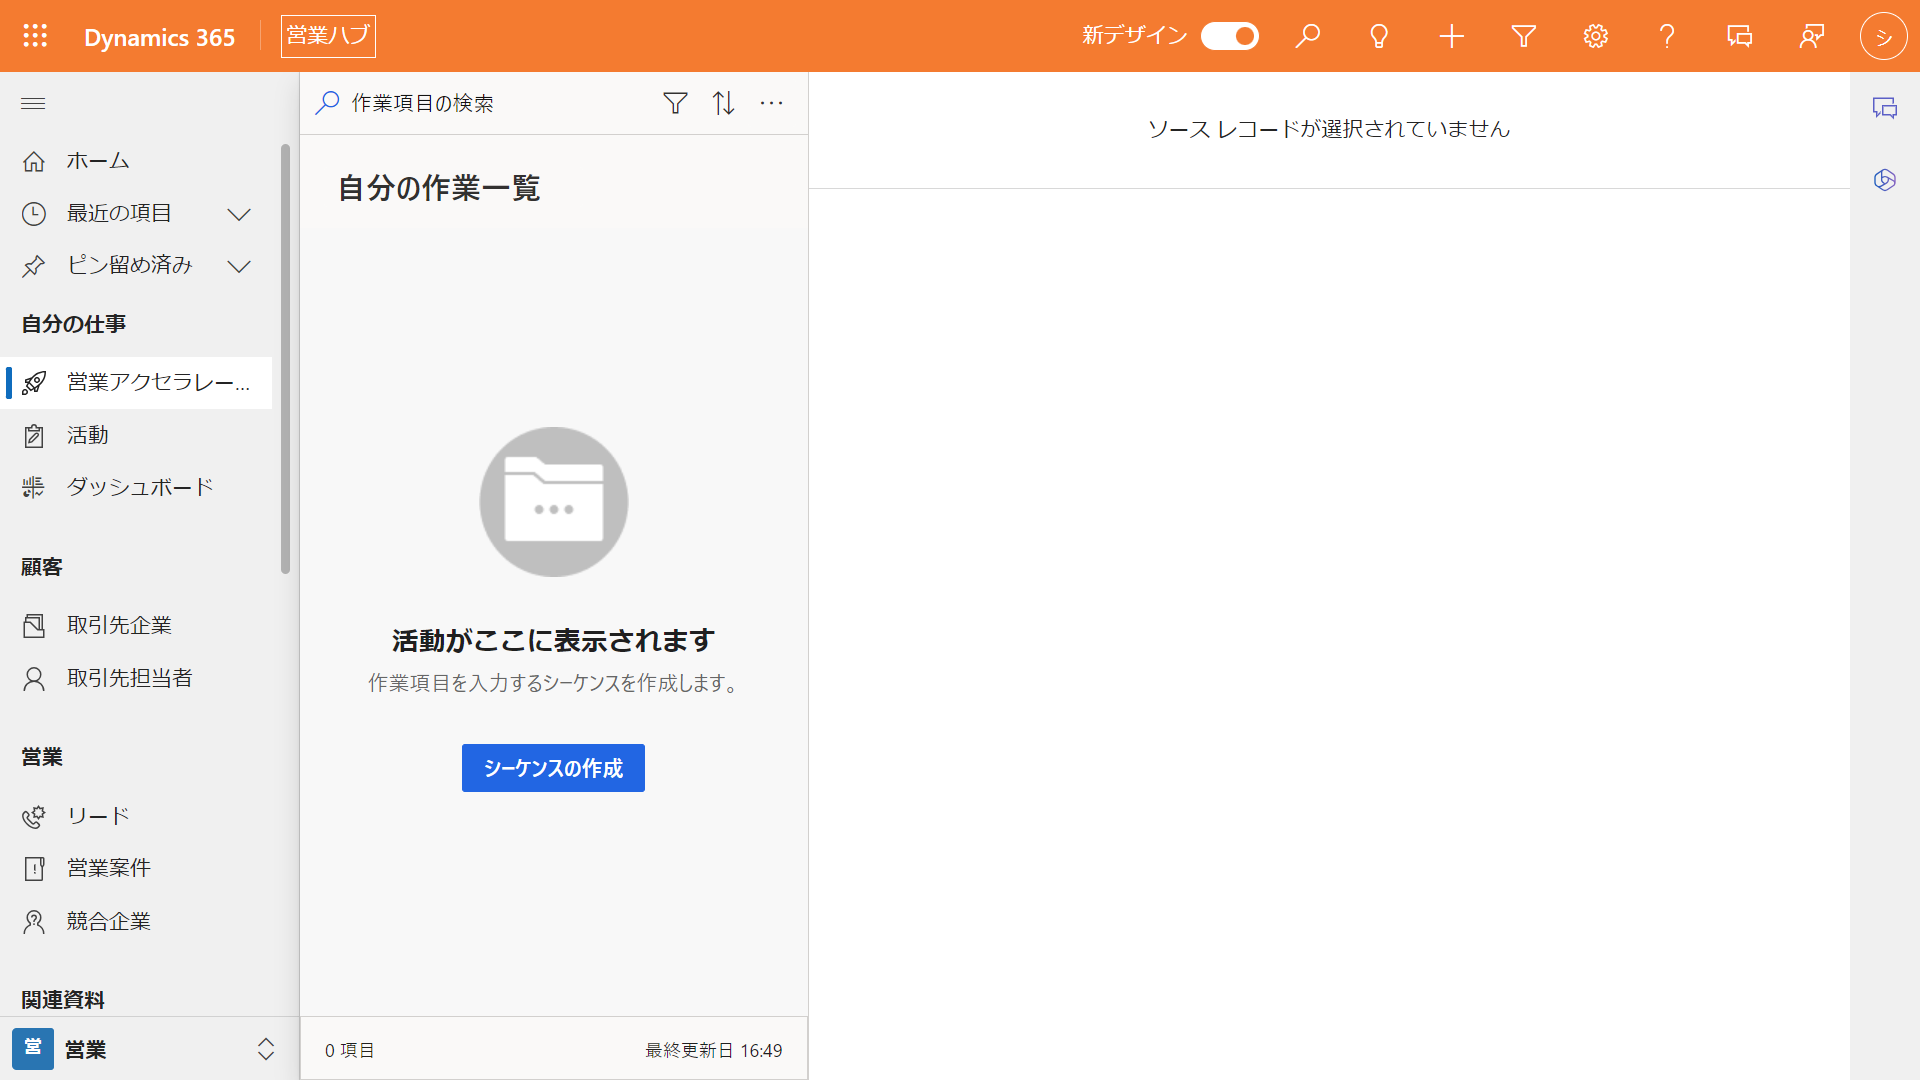The image size is (1920, 1080).
Task: Click the rocket icon for sales accelerator
Action: tap(34, 383)
